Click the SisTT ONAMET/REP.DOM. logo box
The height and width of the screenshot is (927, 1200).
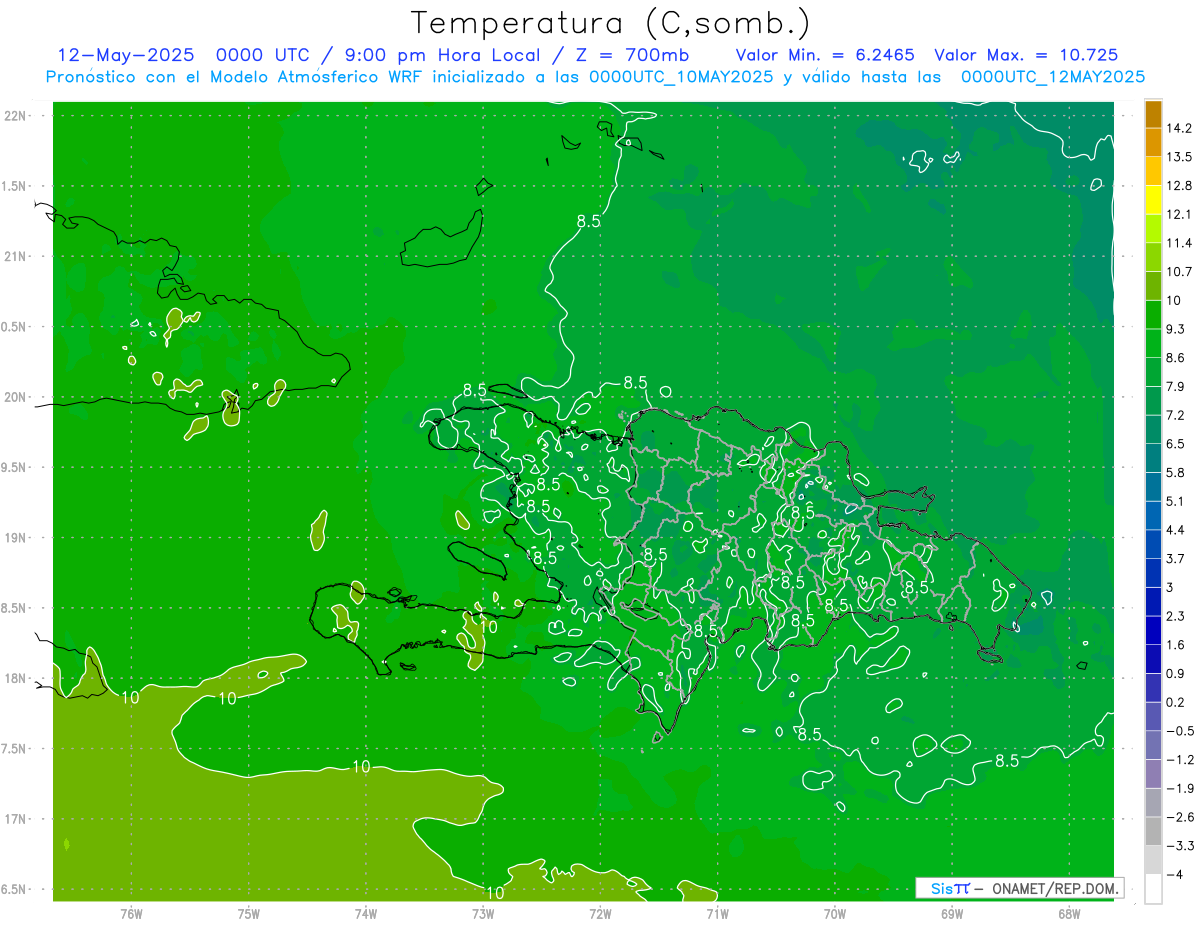1020,888
